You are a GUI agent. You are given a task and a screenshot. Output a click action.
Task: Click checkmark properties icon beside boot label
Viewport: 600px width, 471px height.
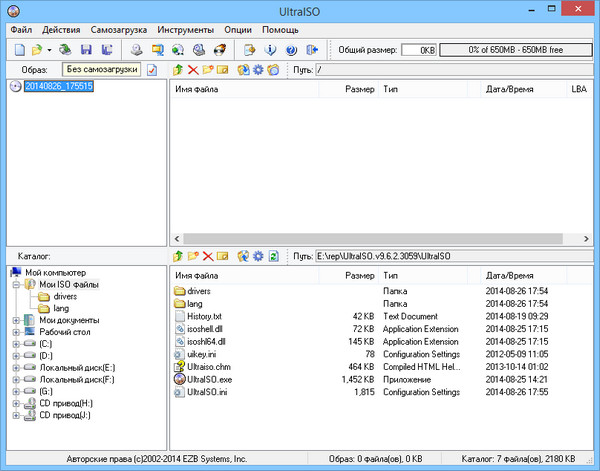[x=152, y=70]
